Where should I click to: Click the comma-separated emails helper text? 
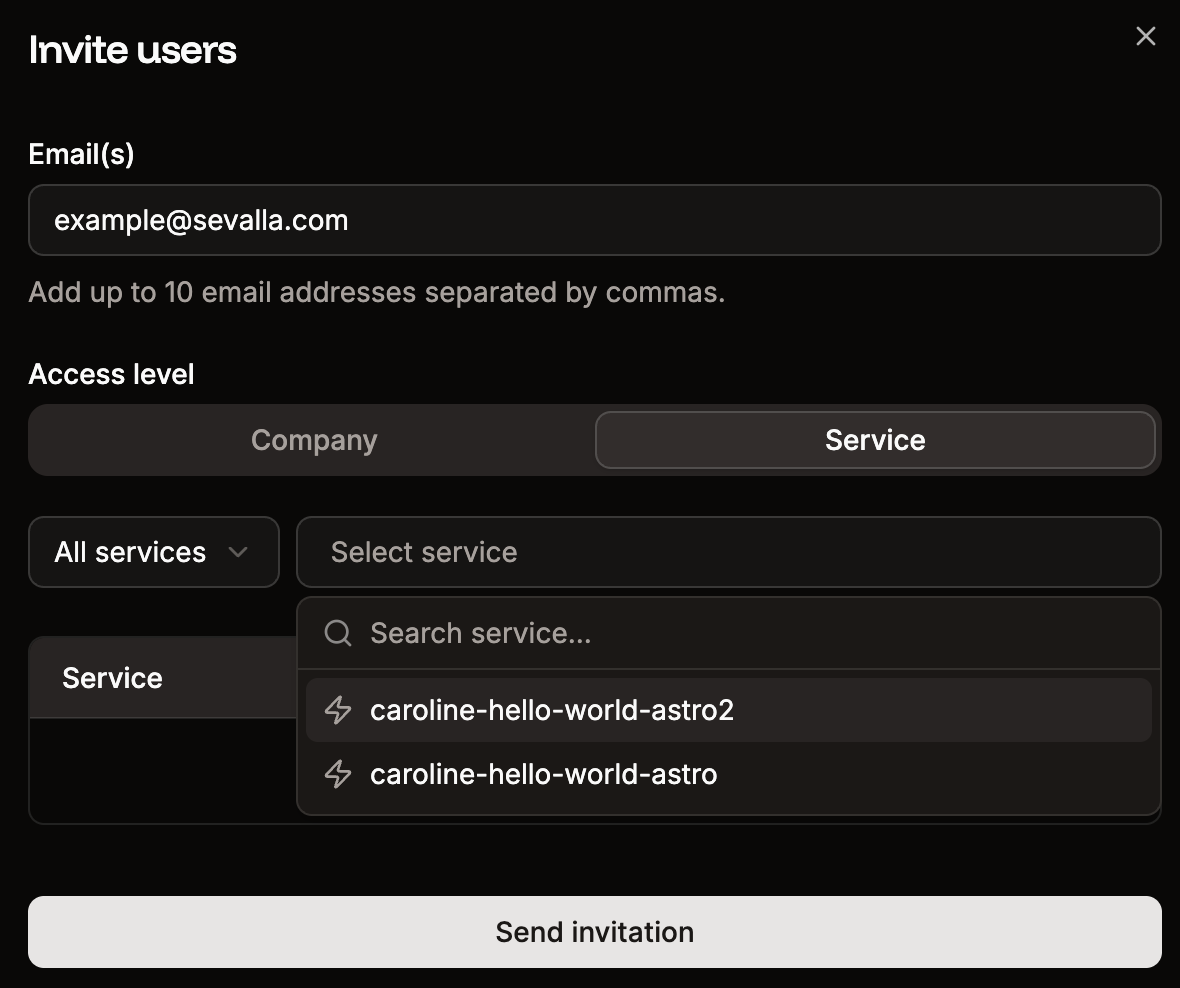(377, 292)
